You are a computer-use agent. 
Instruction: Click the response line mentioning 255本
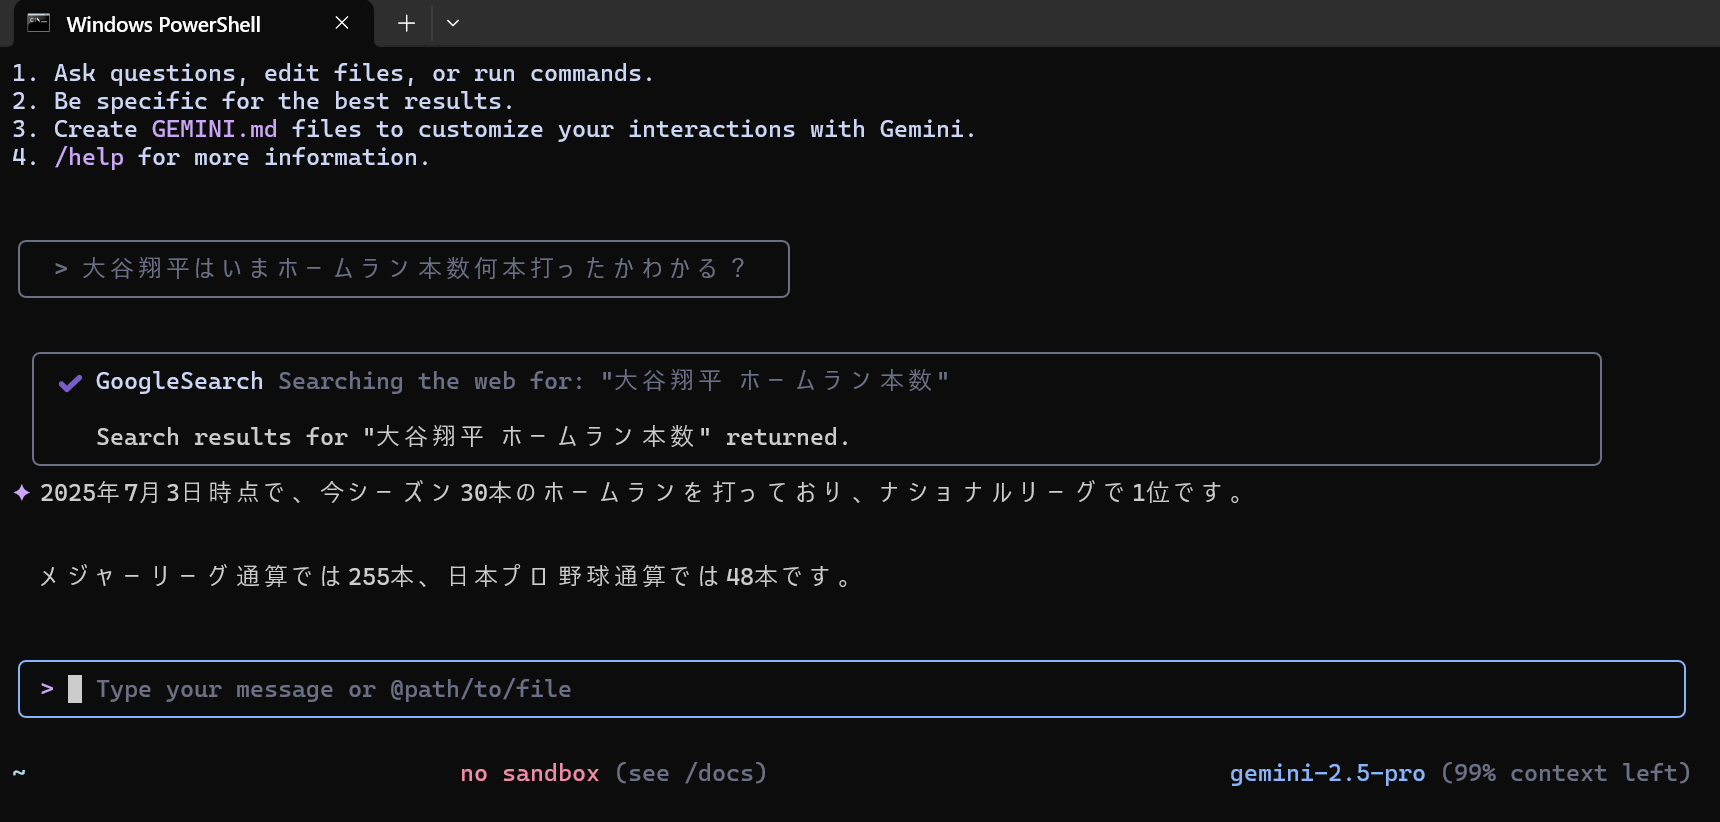(x=445, y=577)
